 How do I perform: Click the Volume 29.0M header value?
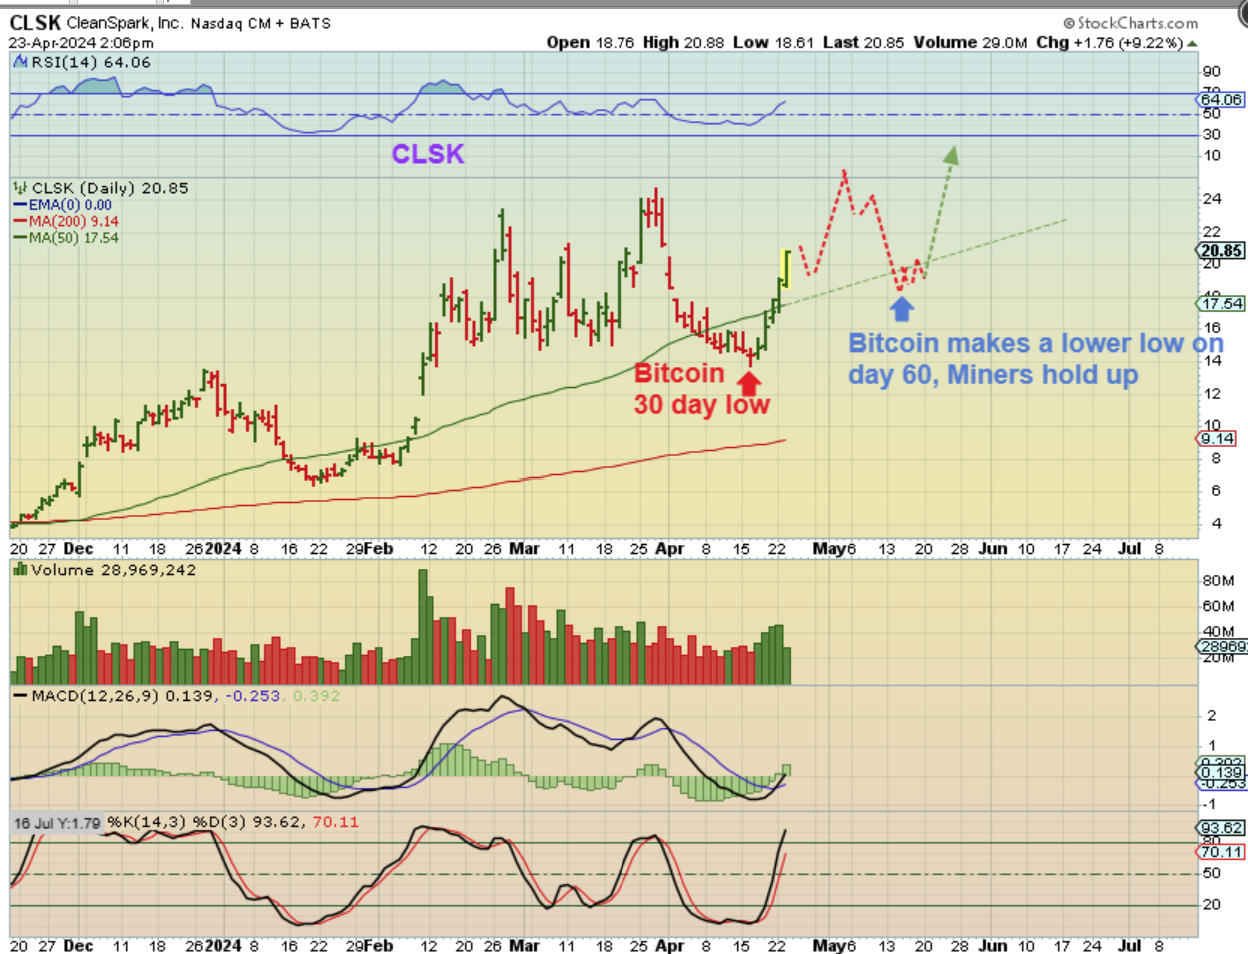[x=970, y=42]
